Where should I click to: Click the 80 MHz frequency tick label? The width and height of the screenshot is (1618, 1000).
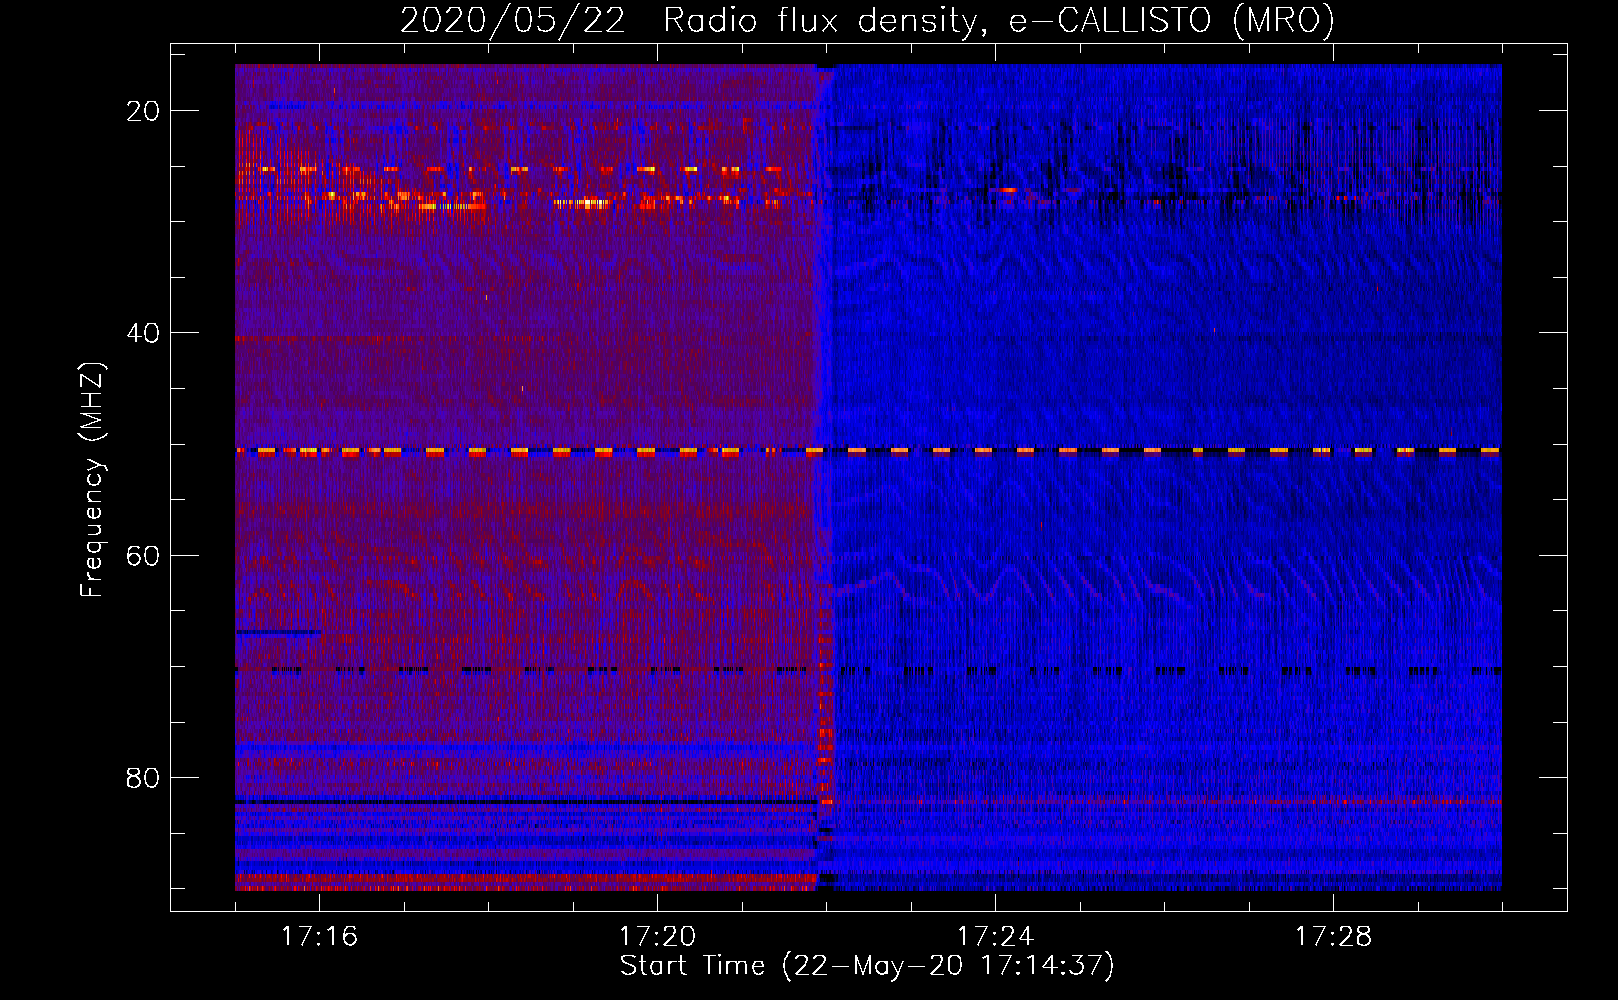(x=143, y=777)
